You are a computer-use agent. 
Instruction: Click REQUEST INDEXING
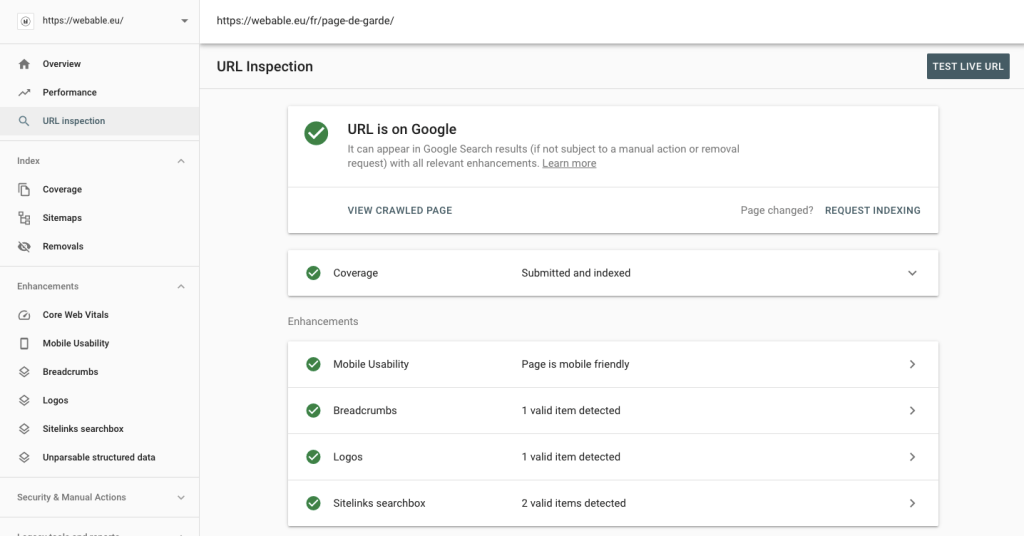pyautogui.click(x=872, y=210)
